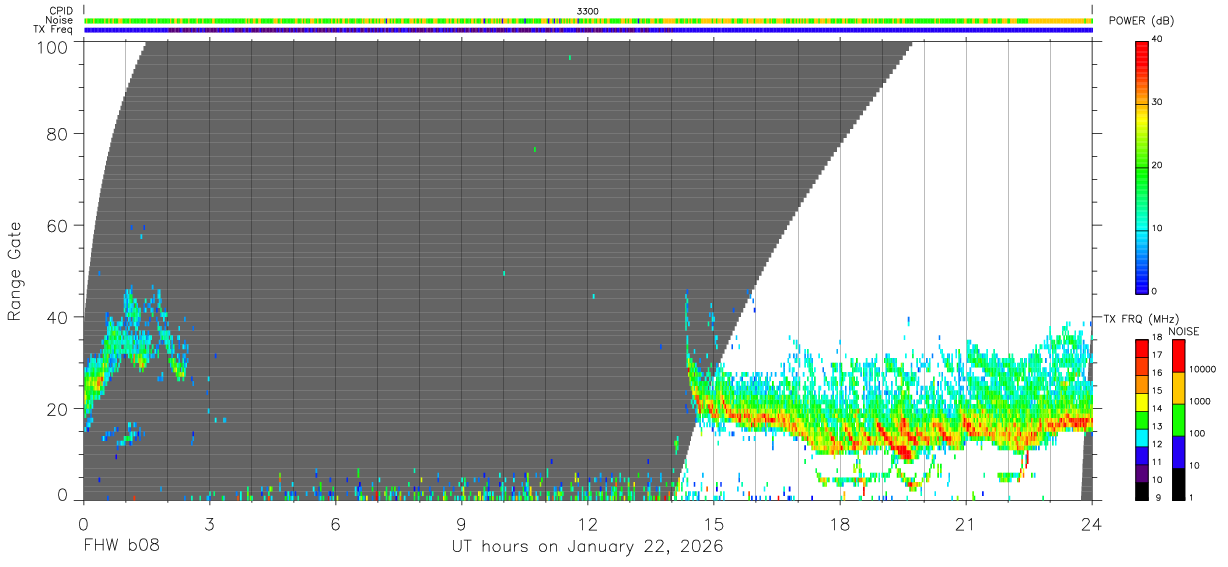1228x567 pixels.
Task: Select the yellow band in the POWER colorbar
Action: 1141,119
